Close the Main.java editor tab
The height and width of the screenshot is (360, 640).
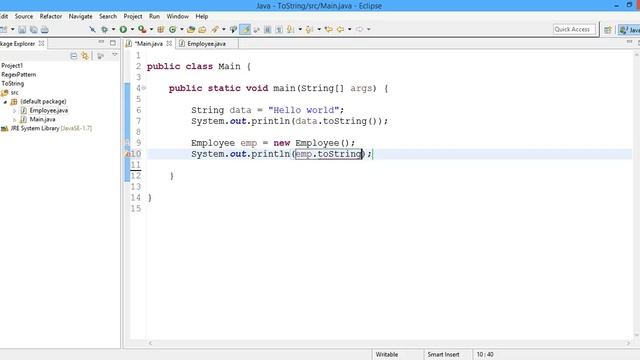point(169,43)
